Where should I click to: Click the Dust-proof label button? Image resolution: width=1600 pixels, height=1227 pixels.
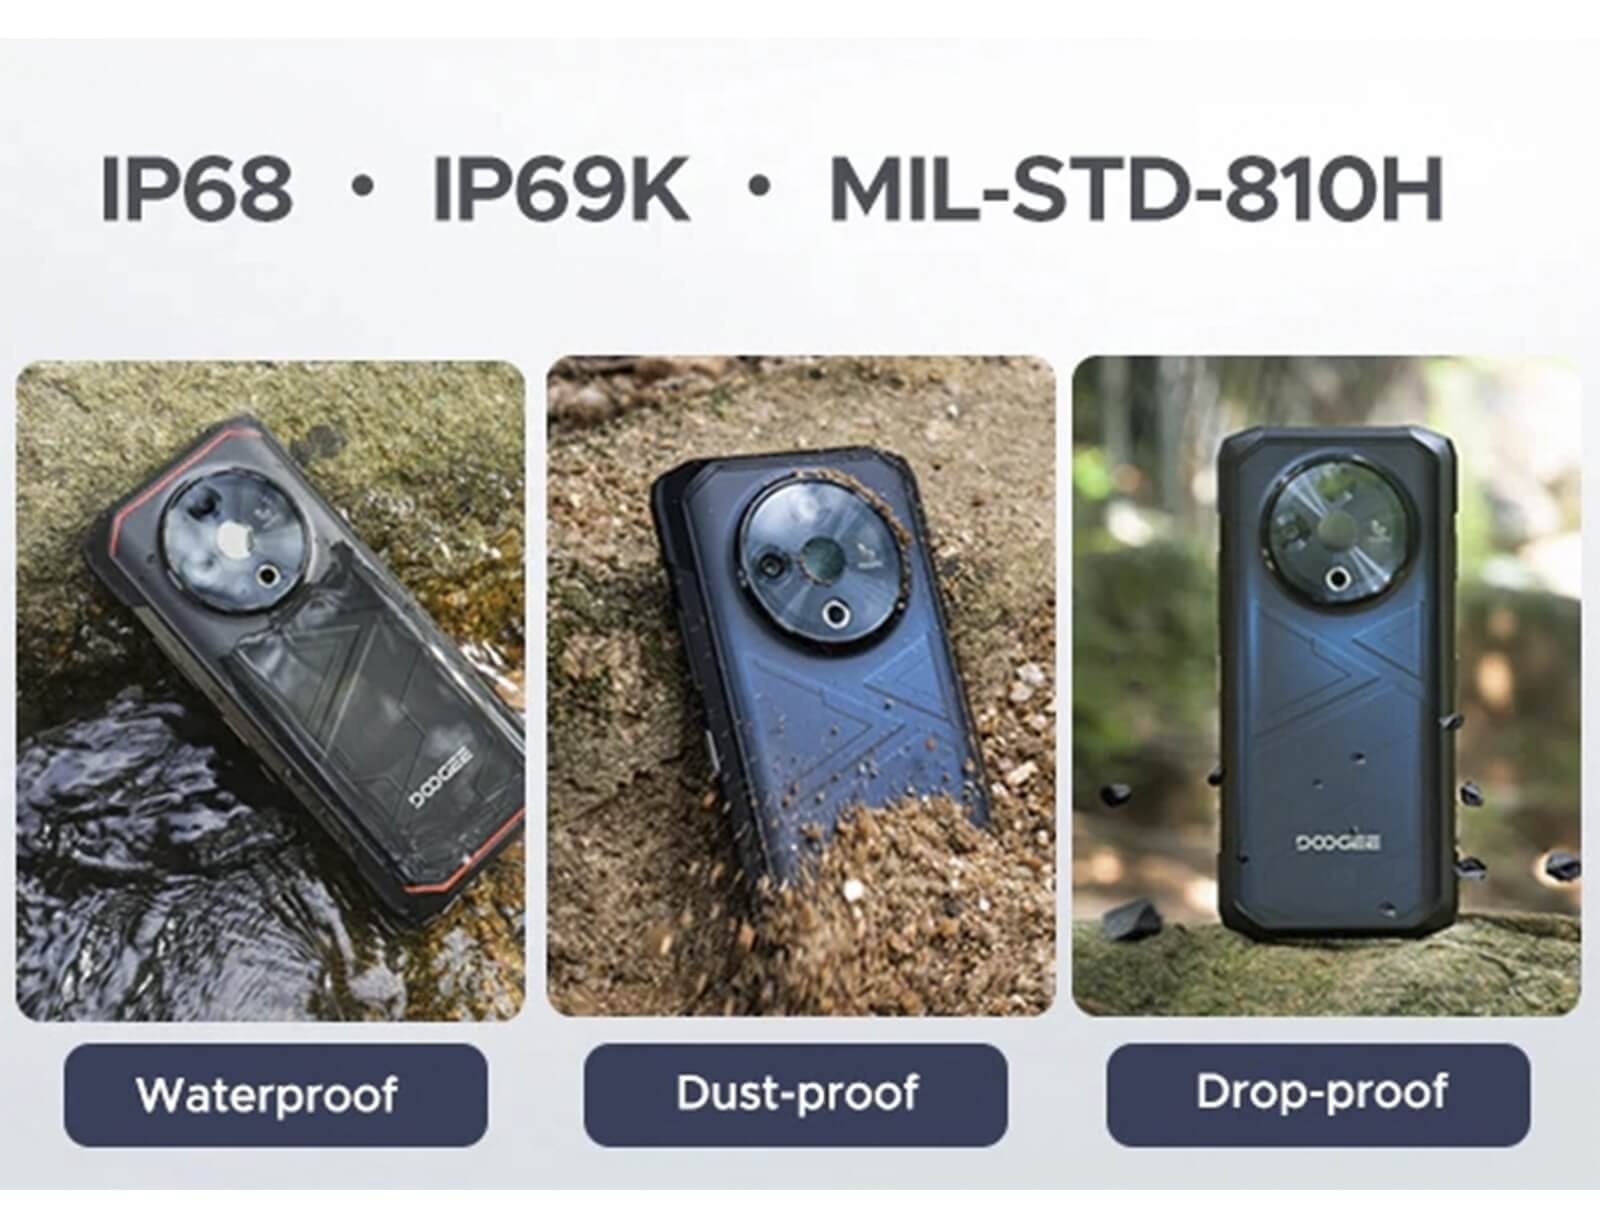pyautogui.click(x=796, y=1094)
